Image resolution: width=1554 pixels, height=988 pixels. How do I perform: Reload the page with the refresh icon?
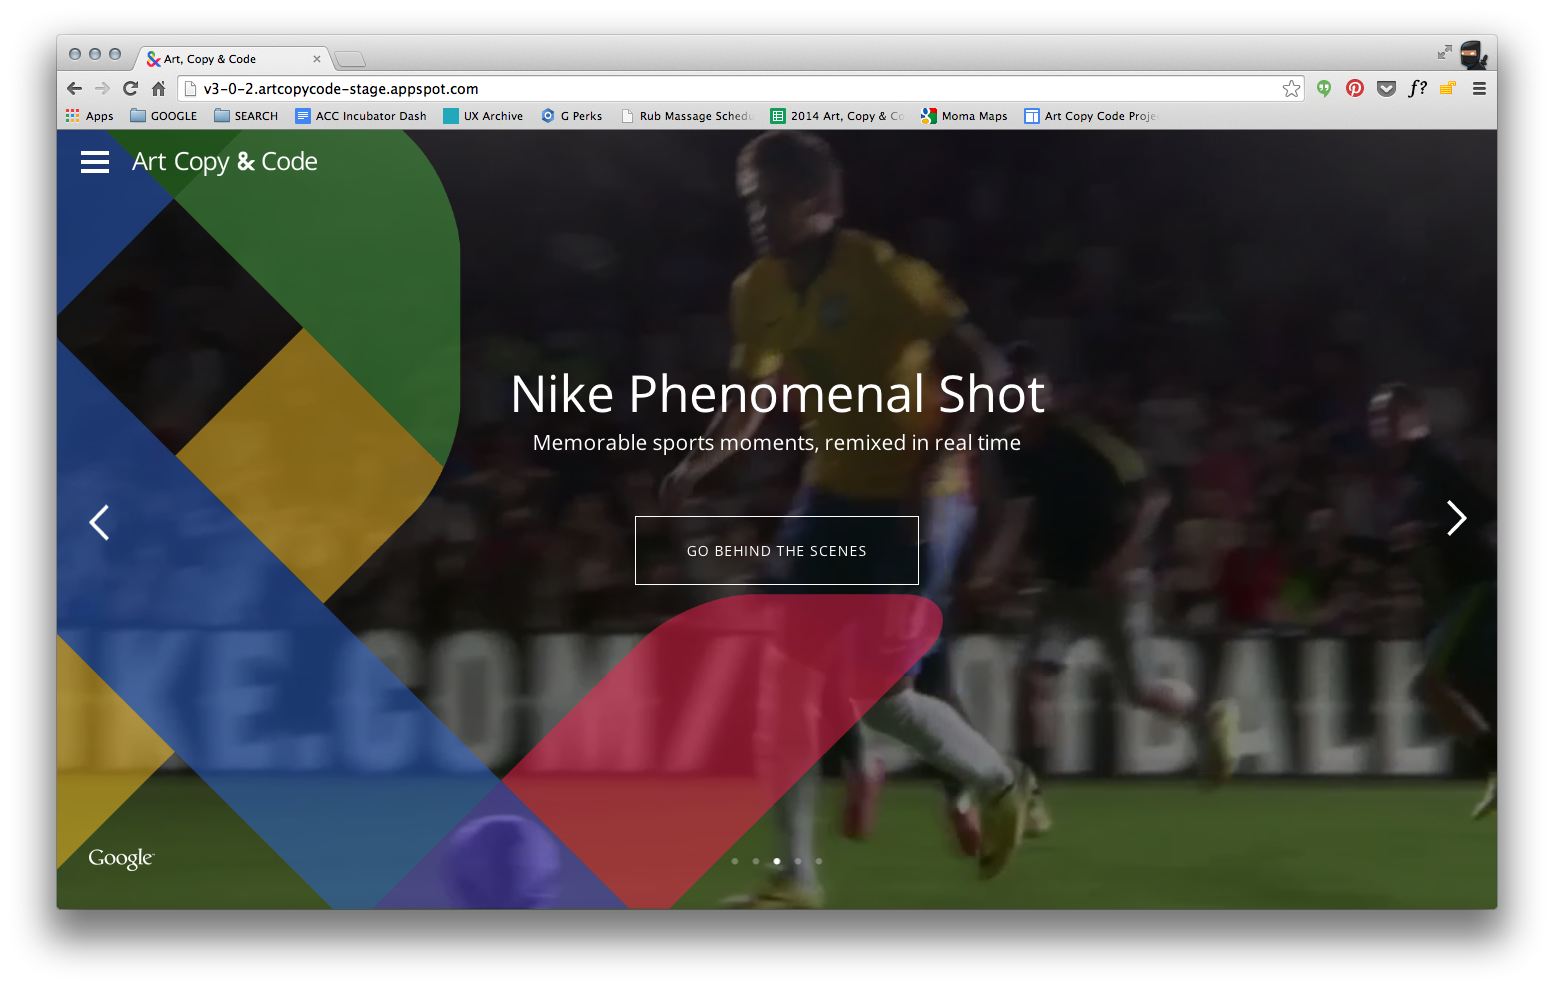[x=130, y=88]
